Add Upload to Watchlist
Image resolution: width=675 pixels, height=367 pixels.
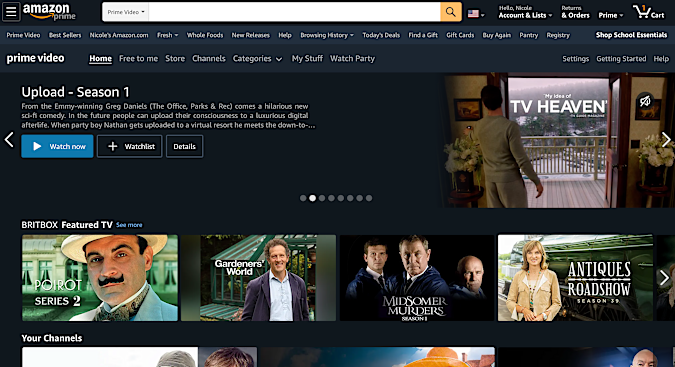(x=130, y=146)
